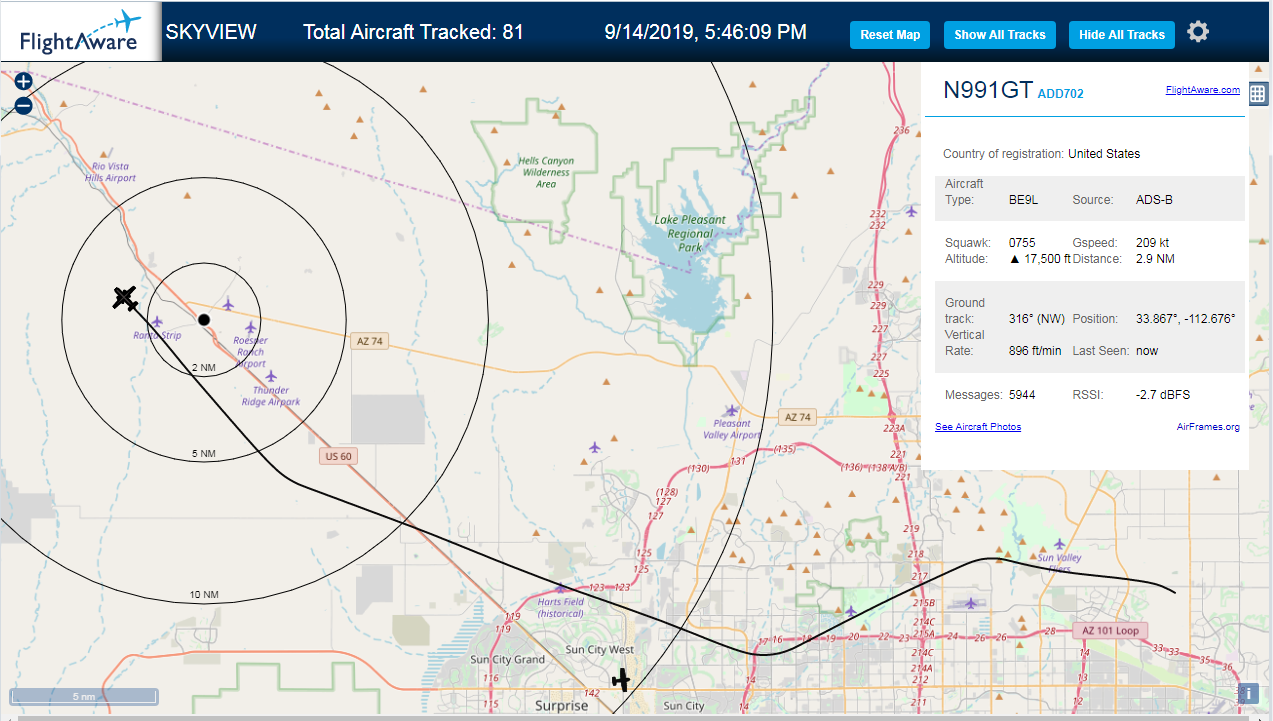Toggle the table grid icon on sidebar
This screenshot has width=1273, height=721.
[x=1258, y=93]
